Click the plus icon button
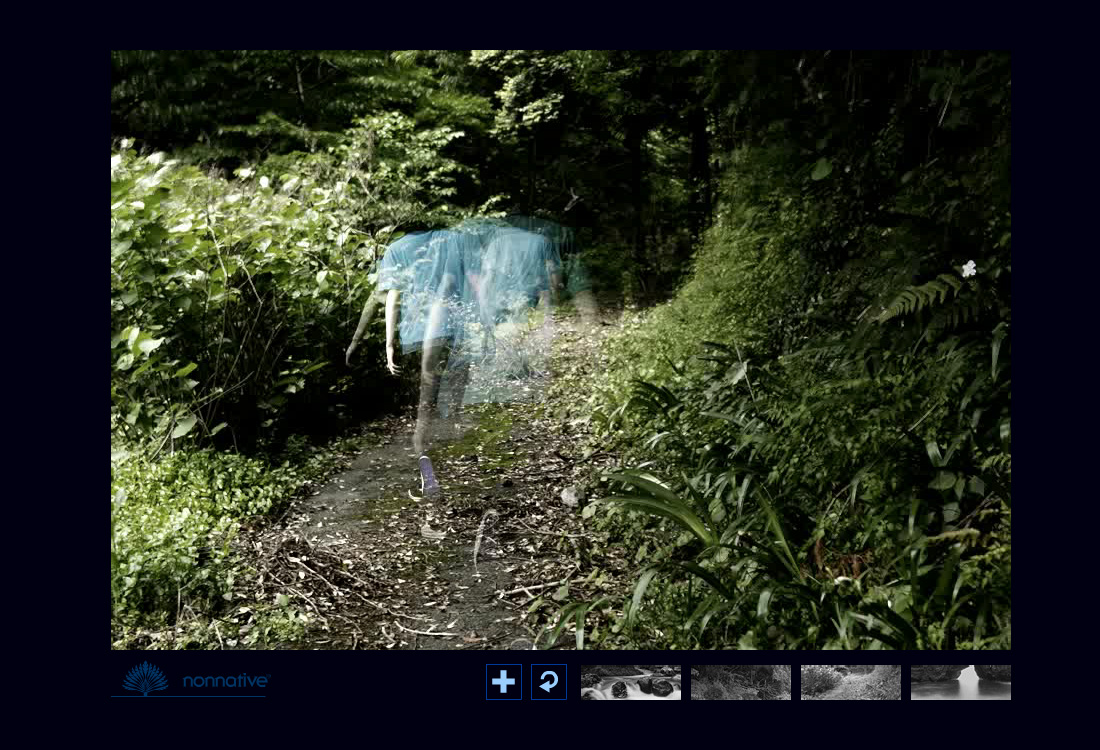This screenshot has width=1100, height=750. point(504,682)
